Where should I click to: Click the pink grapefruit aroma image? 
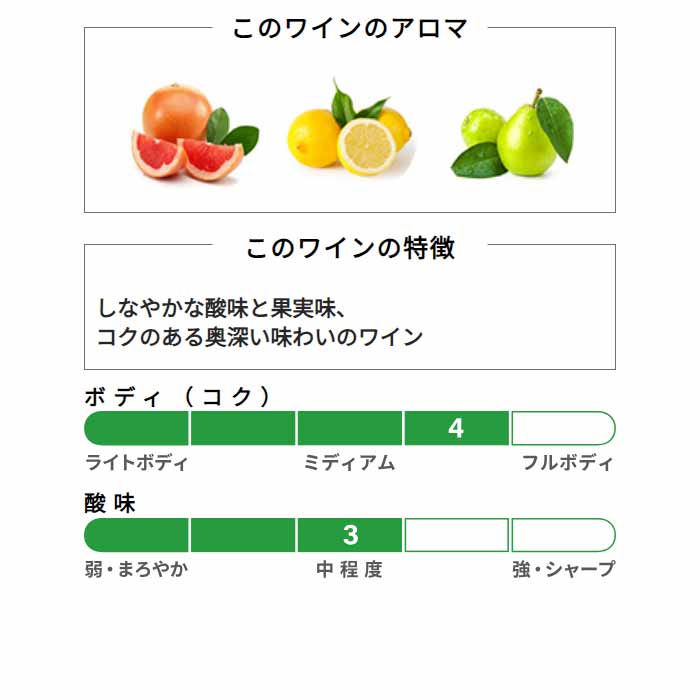click(x=195, y=131)
